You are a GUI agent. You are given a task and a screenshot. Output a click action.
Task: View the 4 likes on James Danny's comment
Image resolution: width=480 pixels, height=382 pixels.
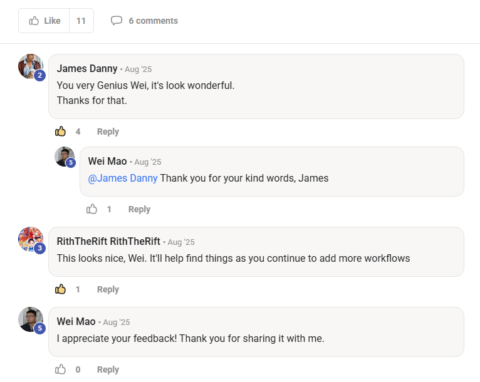click(x=78, y=132)
